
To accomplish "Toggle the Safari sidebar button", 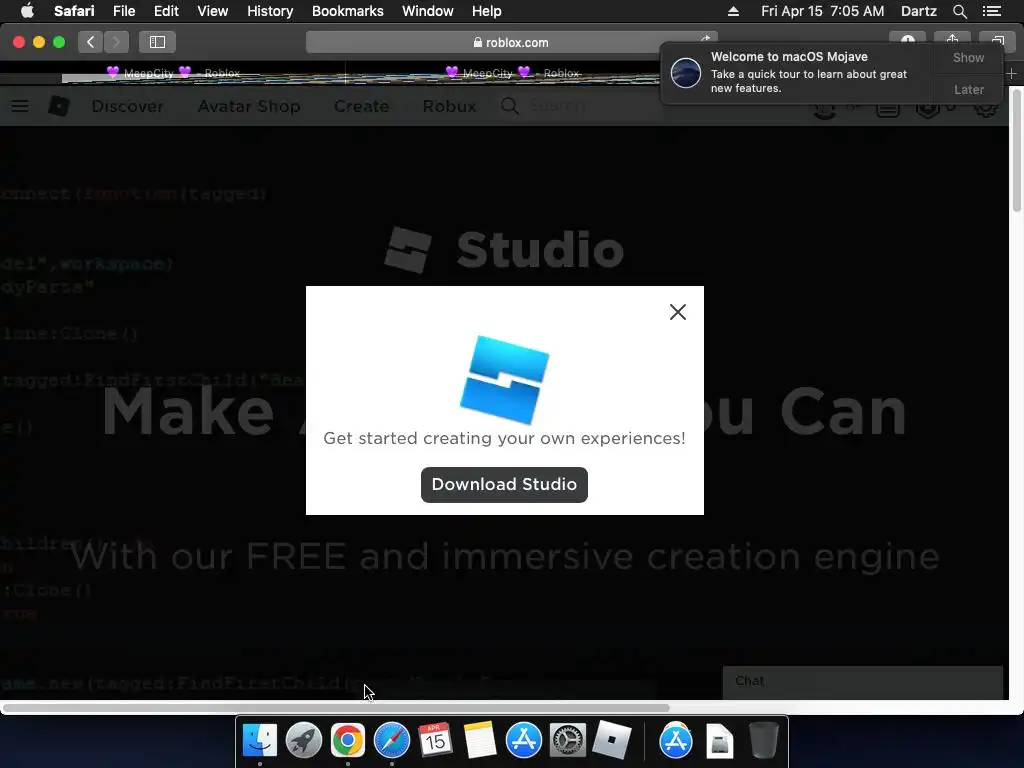I will [157, 42].
